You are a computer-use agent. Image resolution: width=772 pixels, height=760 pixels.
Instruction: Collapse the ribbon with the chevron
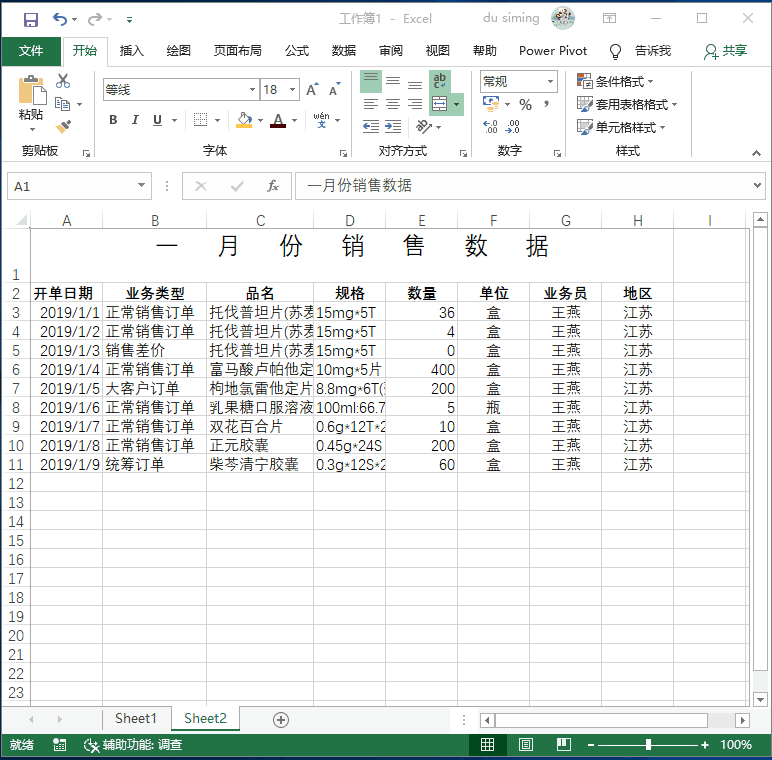click(x=756, y=153)
